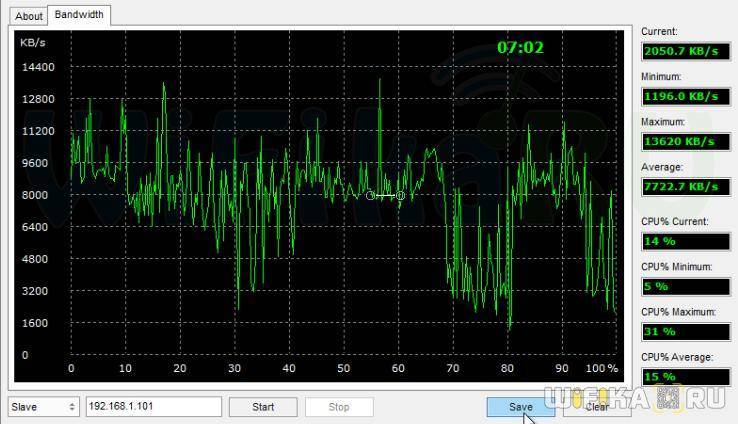
Task: Click the Minimum value 1196.0 KB/s
Action: (686, 96)
